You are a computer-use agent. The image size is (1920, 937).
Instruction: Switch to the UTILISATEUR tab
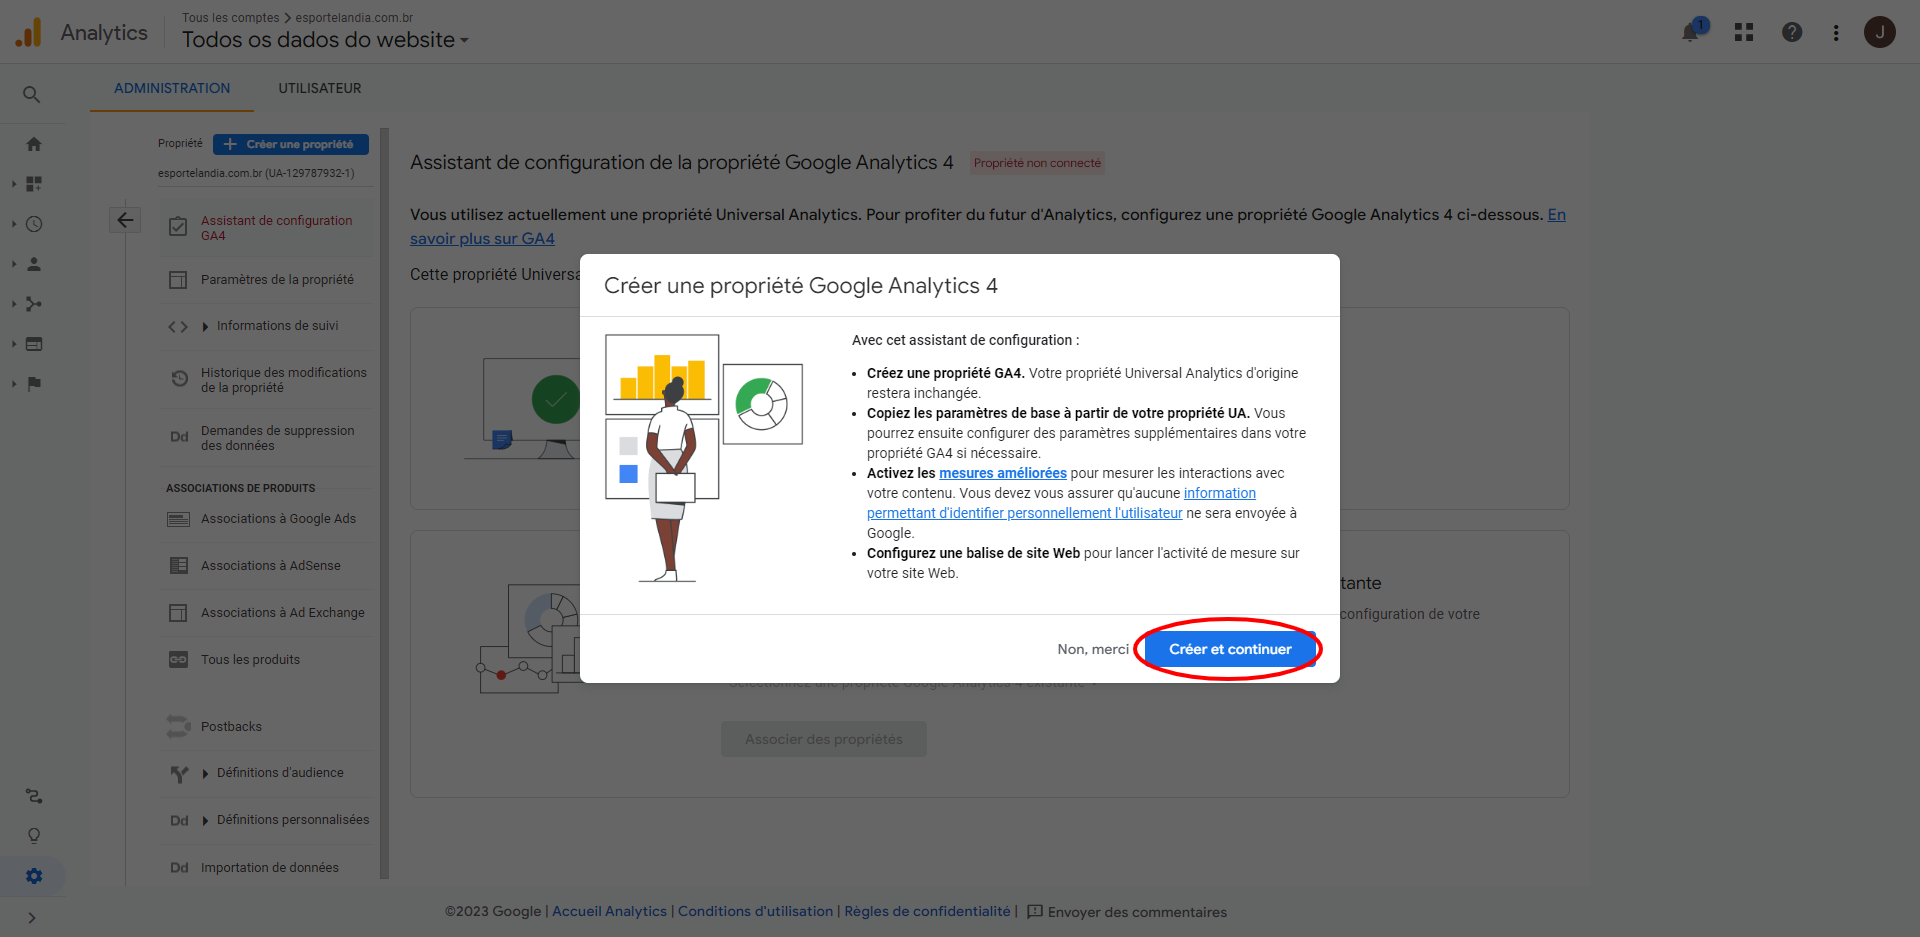pyautogui.click(x=320, y=88)
